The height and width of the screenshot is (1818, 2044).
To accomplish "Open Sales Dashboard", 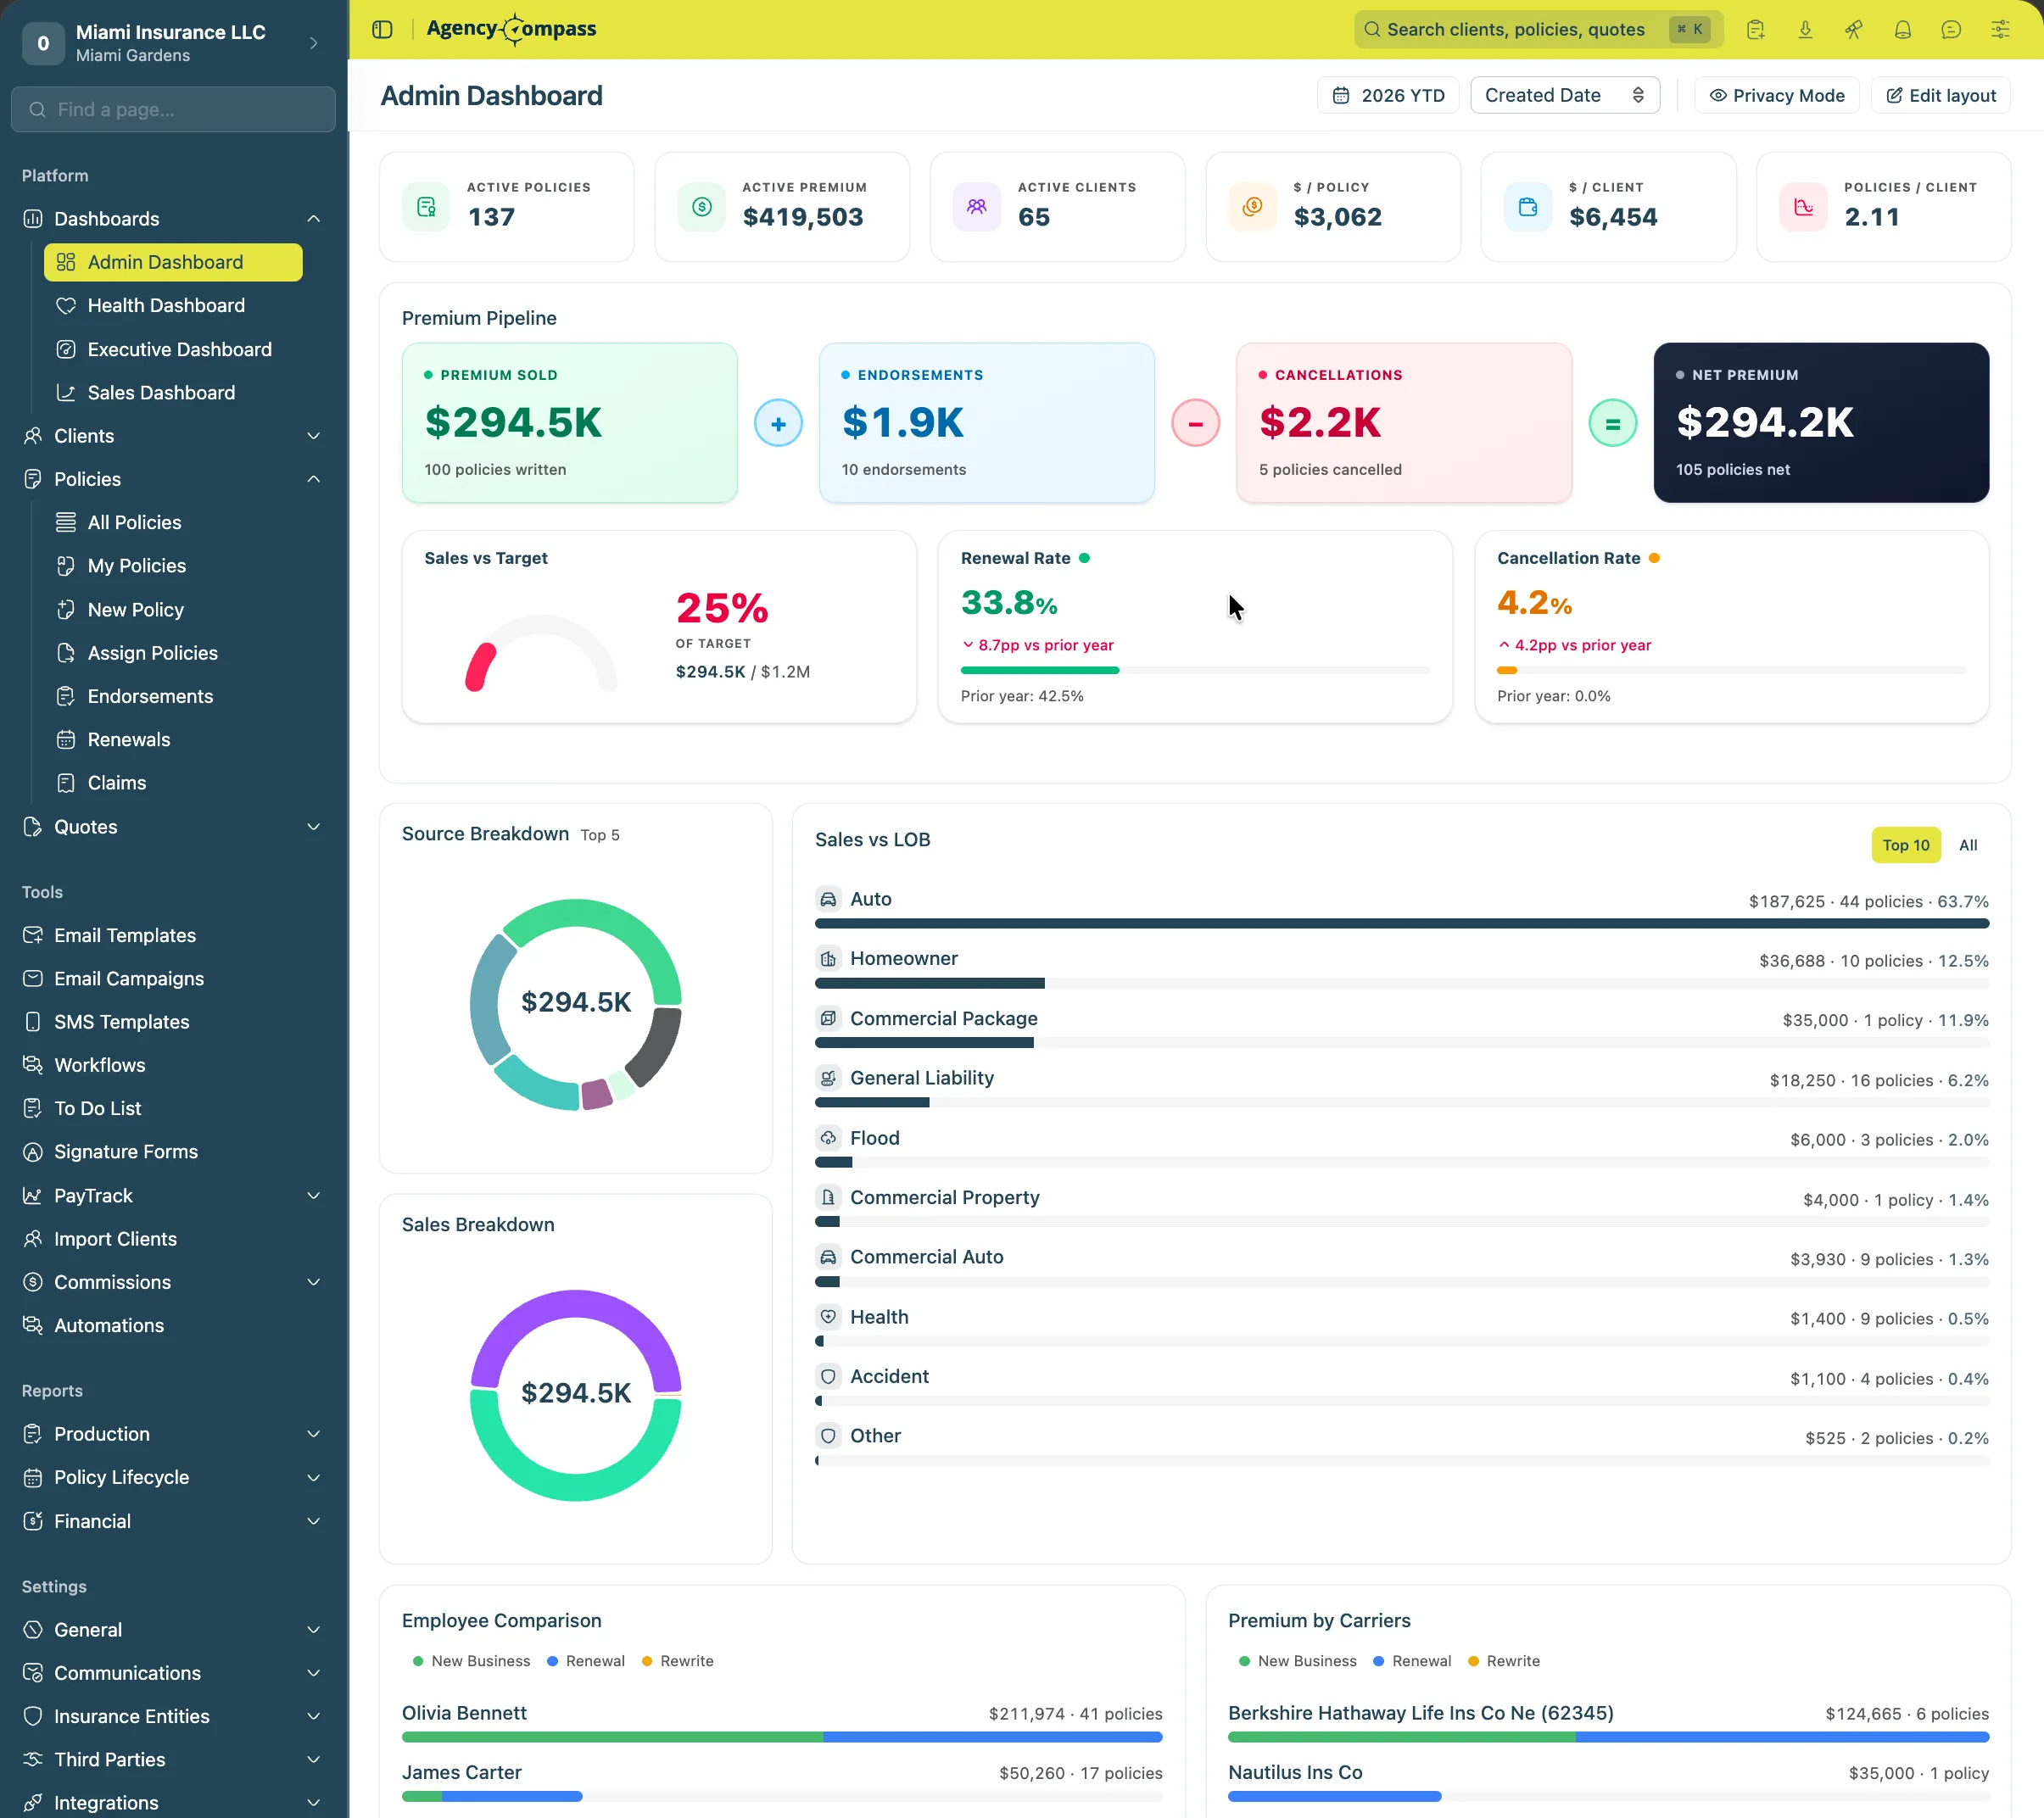I will tap(173, 393).
